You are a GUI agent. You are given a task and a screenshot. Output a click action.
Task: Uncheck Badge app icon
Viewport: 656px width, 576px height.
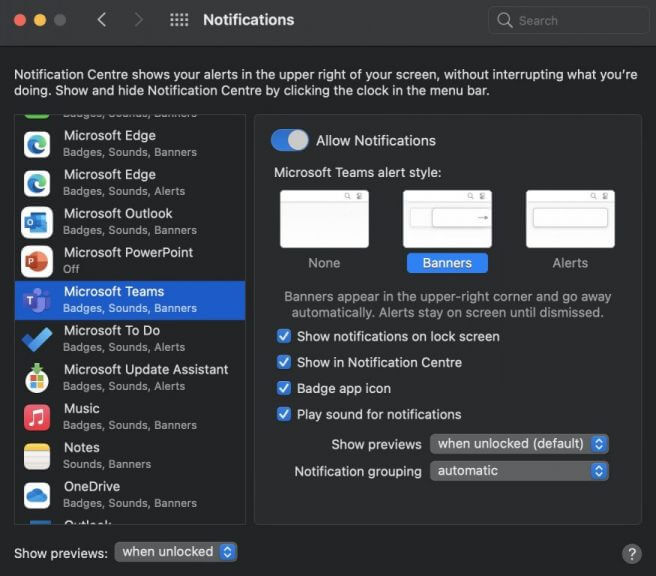[x=284, y=388]
